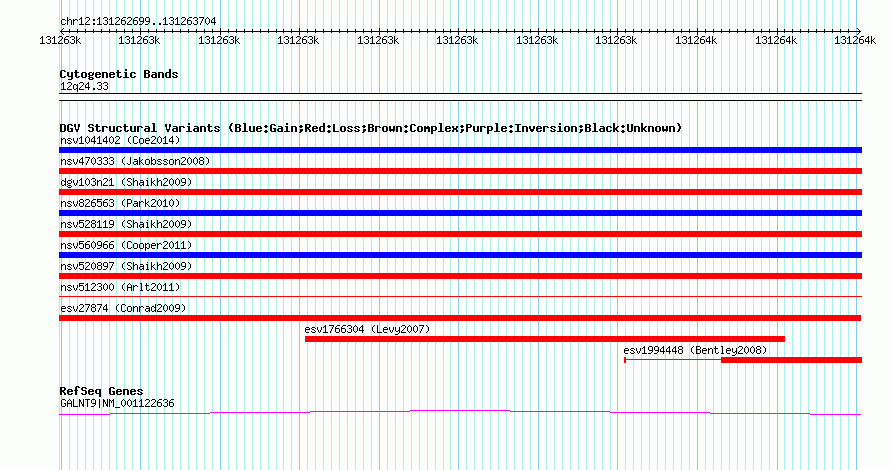Select the blue gain bar of nsv560966
Image resolution: width=890 pixels, height=470 pixels.
point(460,255)
